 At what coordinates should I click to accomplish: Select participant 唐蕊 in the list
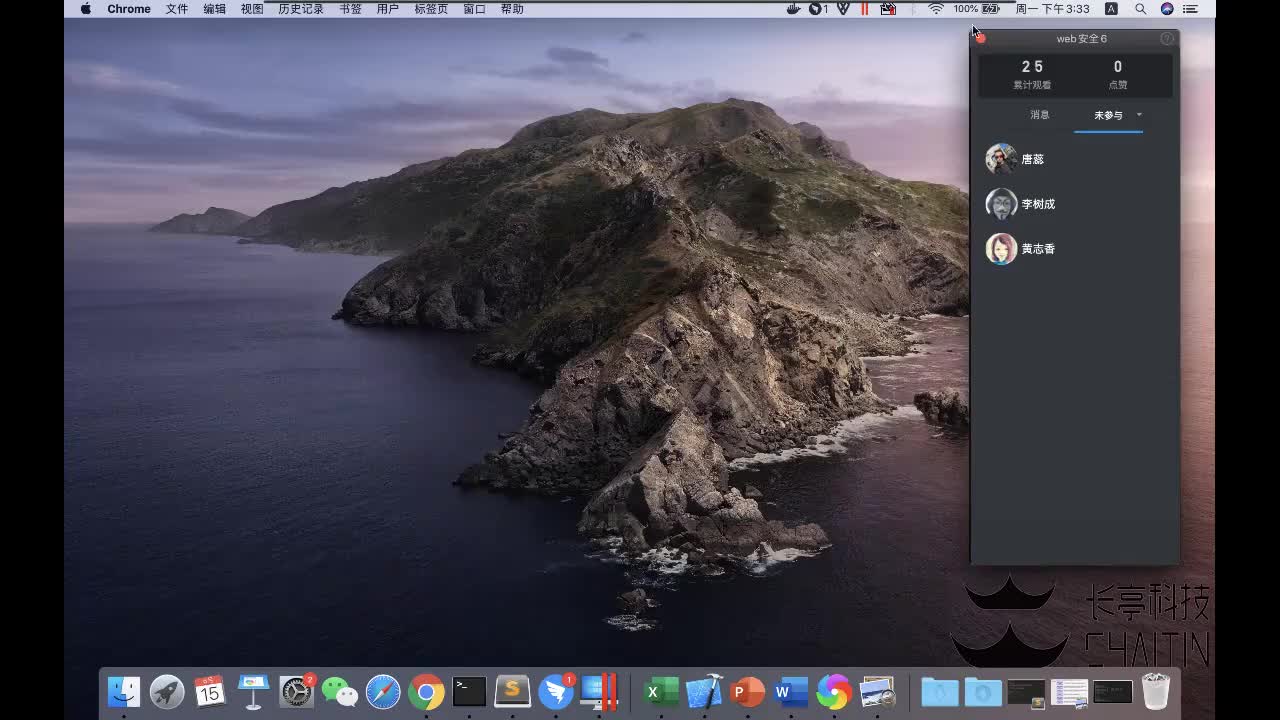(1032, 159)
